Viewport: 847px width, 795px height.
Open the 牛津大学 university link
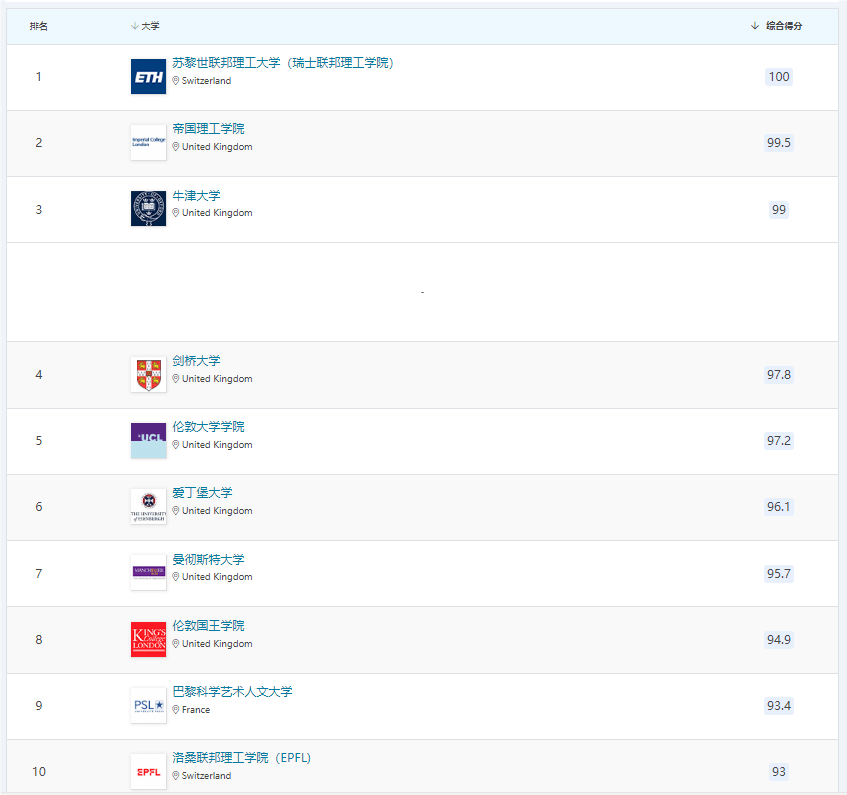196,195
